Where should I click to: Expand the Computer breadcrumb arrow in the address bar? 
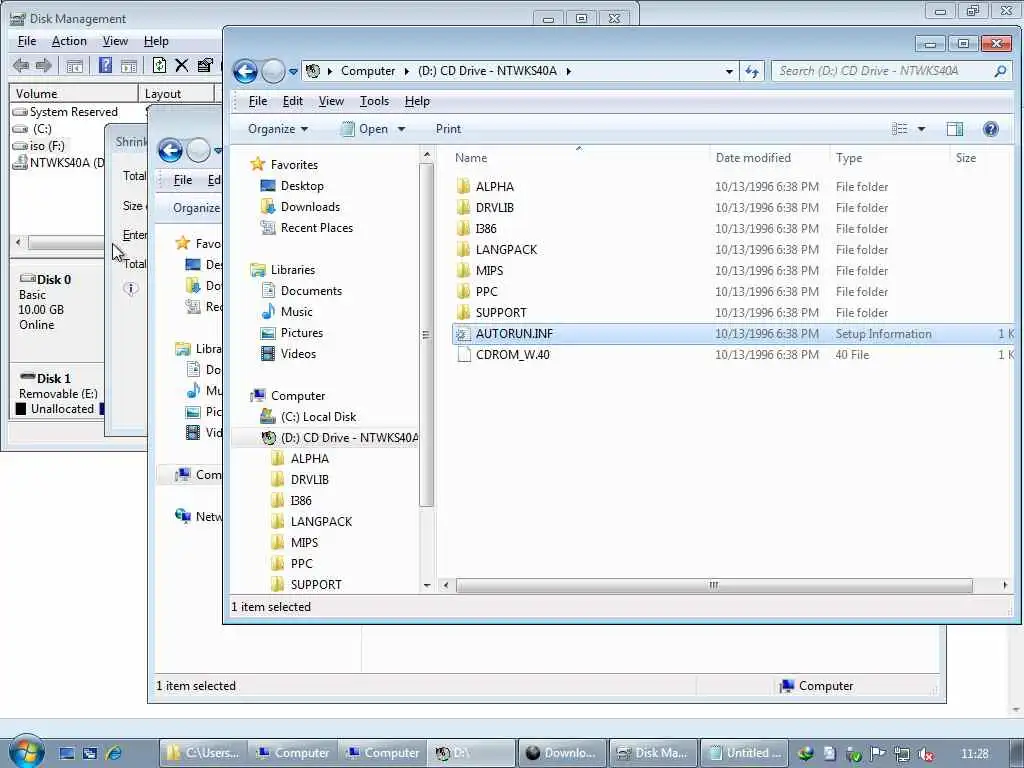(x=406, y=71)
